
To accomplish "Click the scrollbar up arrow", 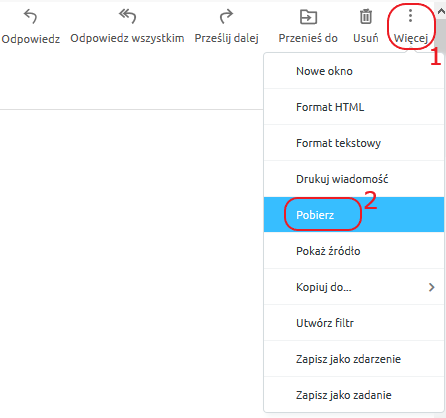I will pos(441,12).
